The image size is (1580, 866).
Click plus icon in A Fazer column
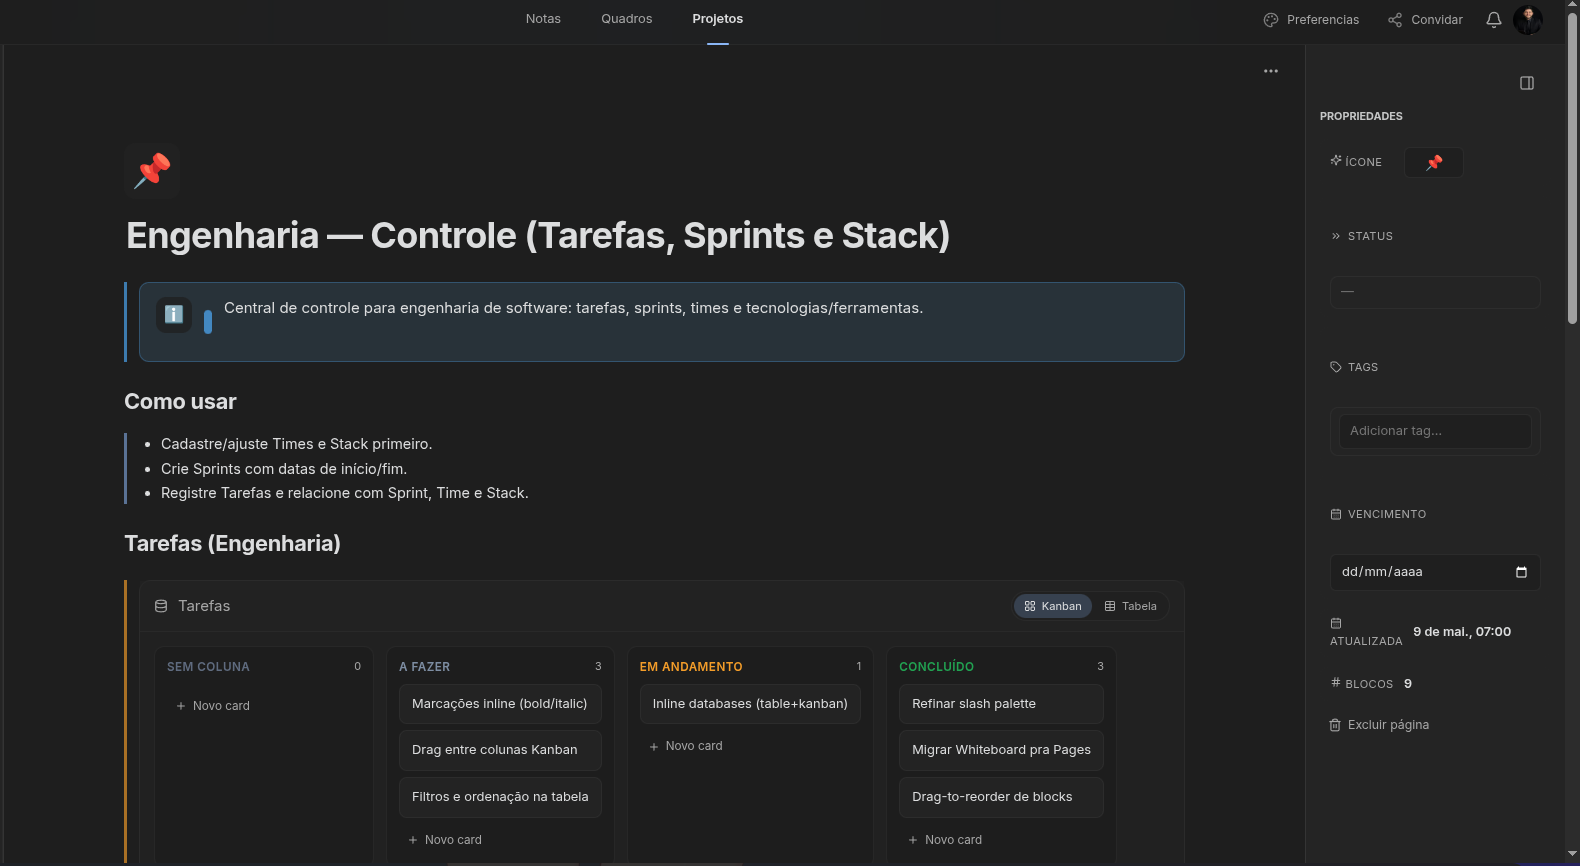(413, 840)
